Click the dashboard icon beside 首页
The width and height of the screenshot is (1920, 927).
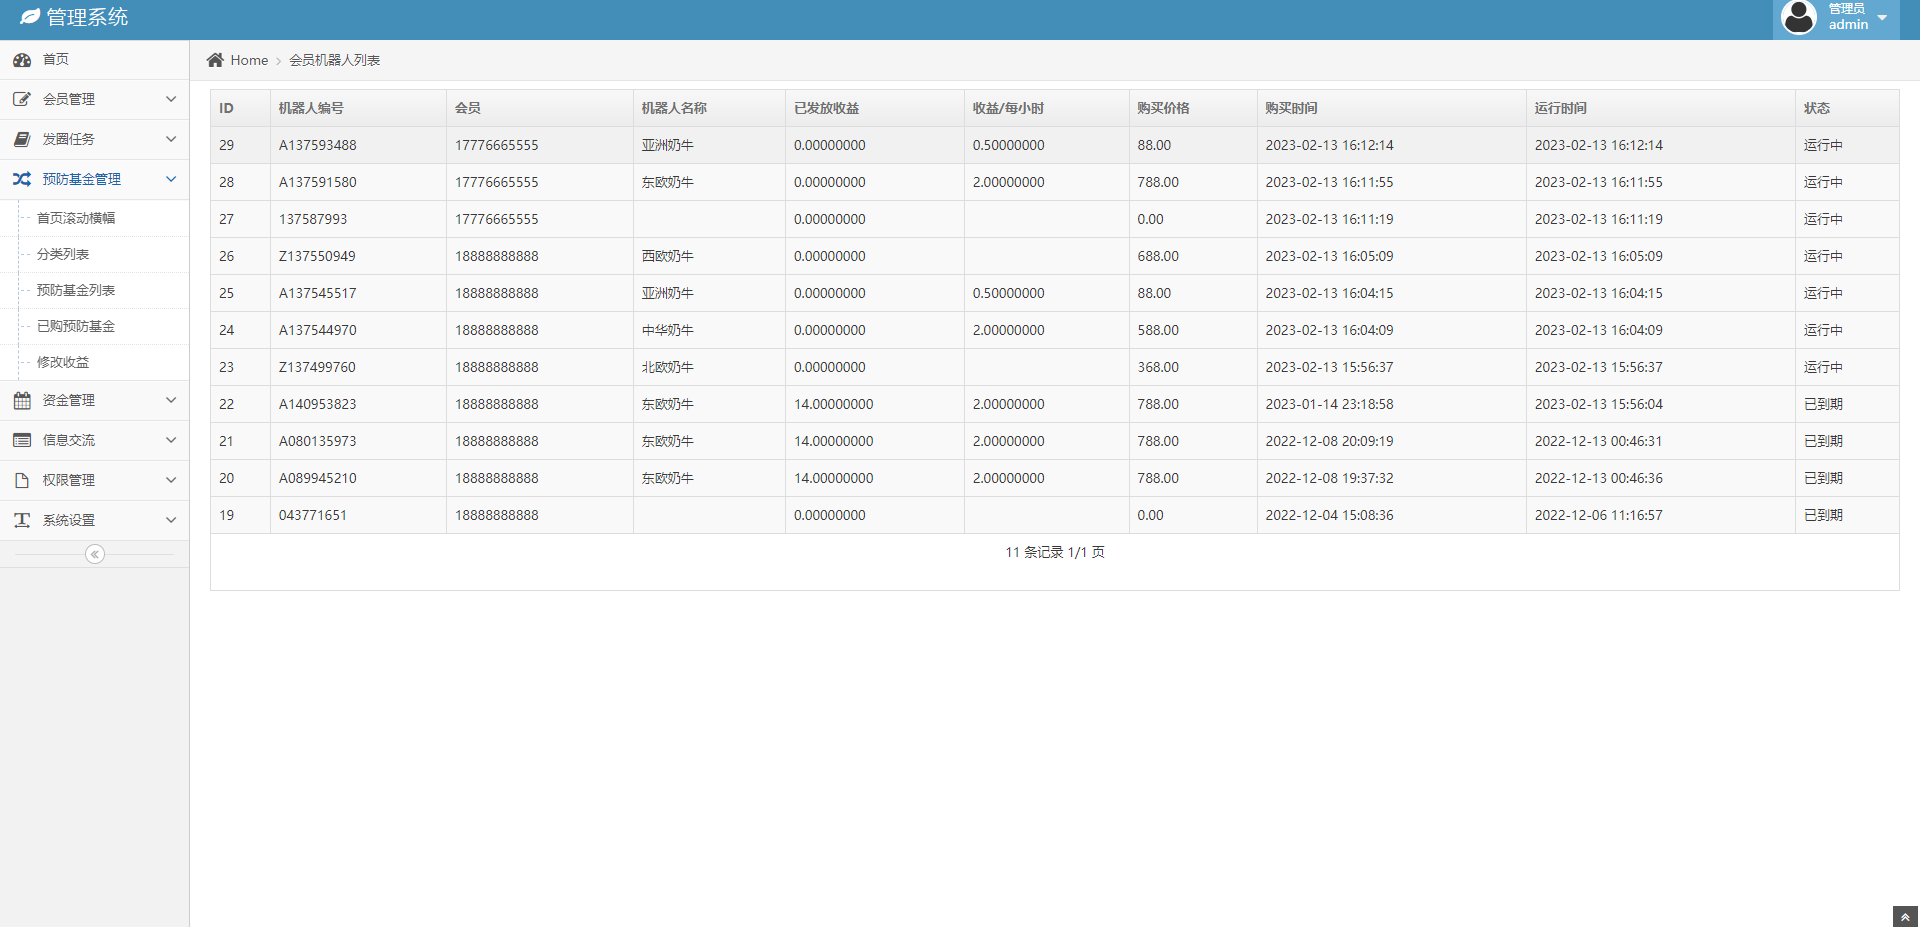pyautogui.click(x=22, y=60)
